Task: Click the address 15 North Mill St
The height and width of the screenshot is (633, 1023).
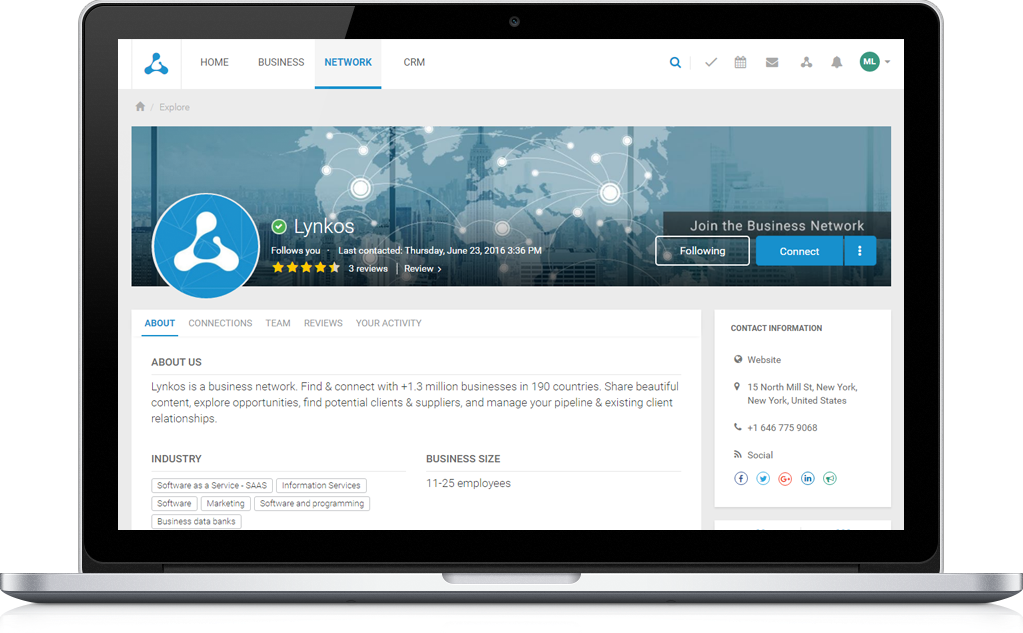Action: click(802, 394)
